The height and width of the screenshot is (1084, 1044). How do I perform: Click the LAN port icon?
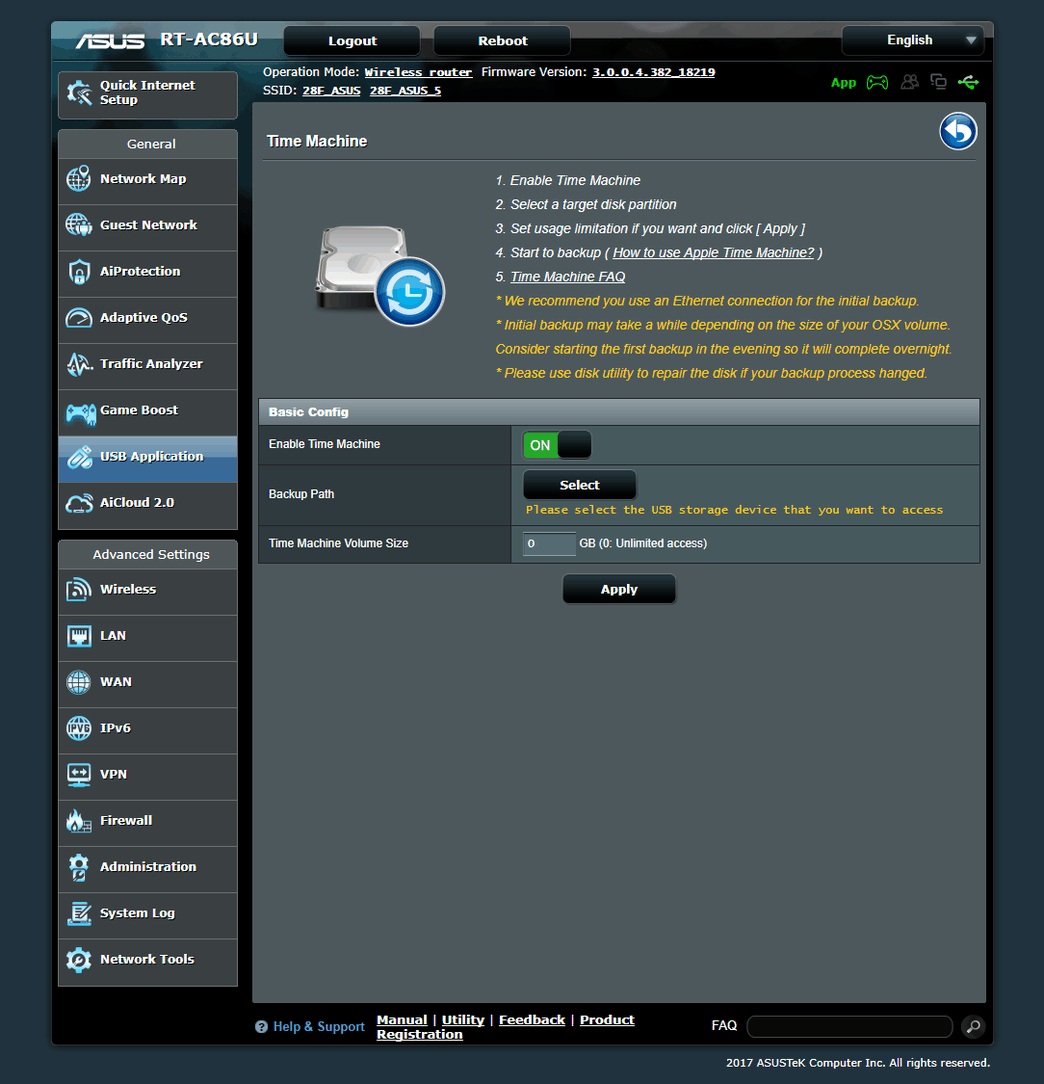point(79,635)
